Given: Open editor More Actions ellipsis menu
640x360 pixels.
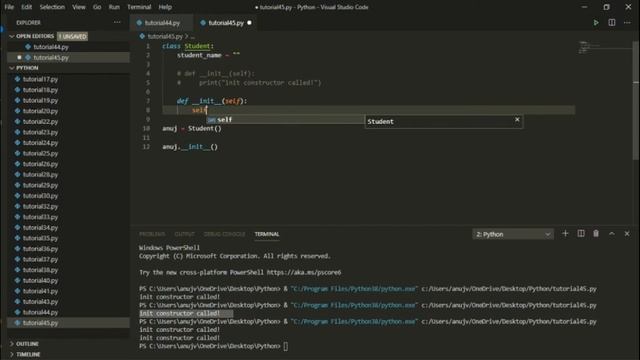Looking at the screenshot, I should tap(627, 23).
